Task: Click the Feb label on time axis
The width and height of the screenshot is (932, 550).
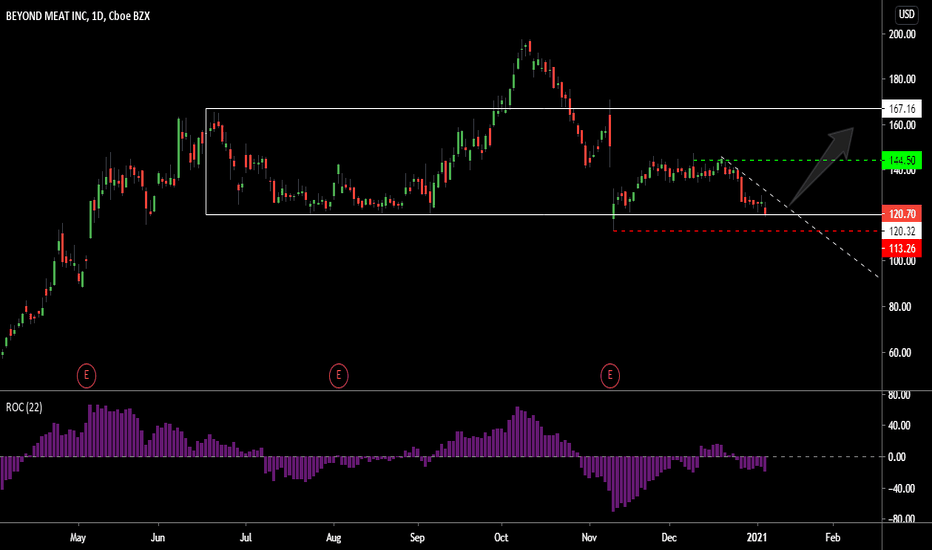Action: point(833,538)
